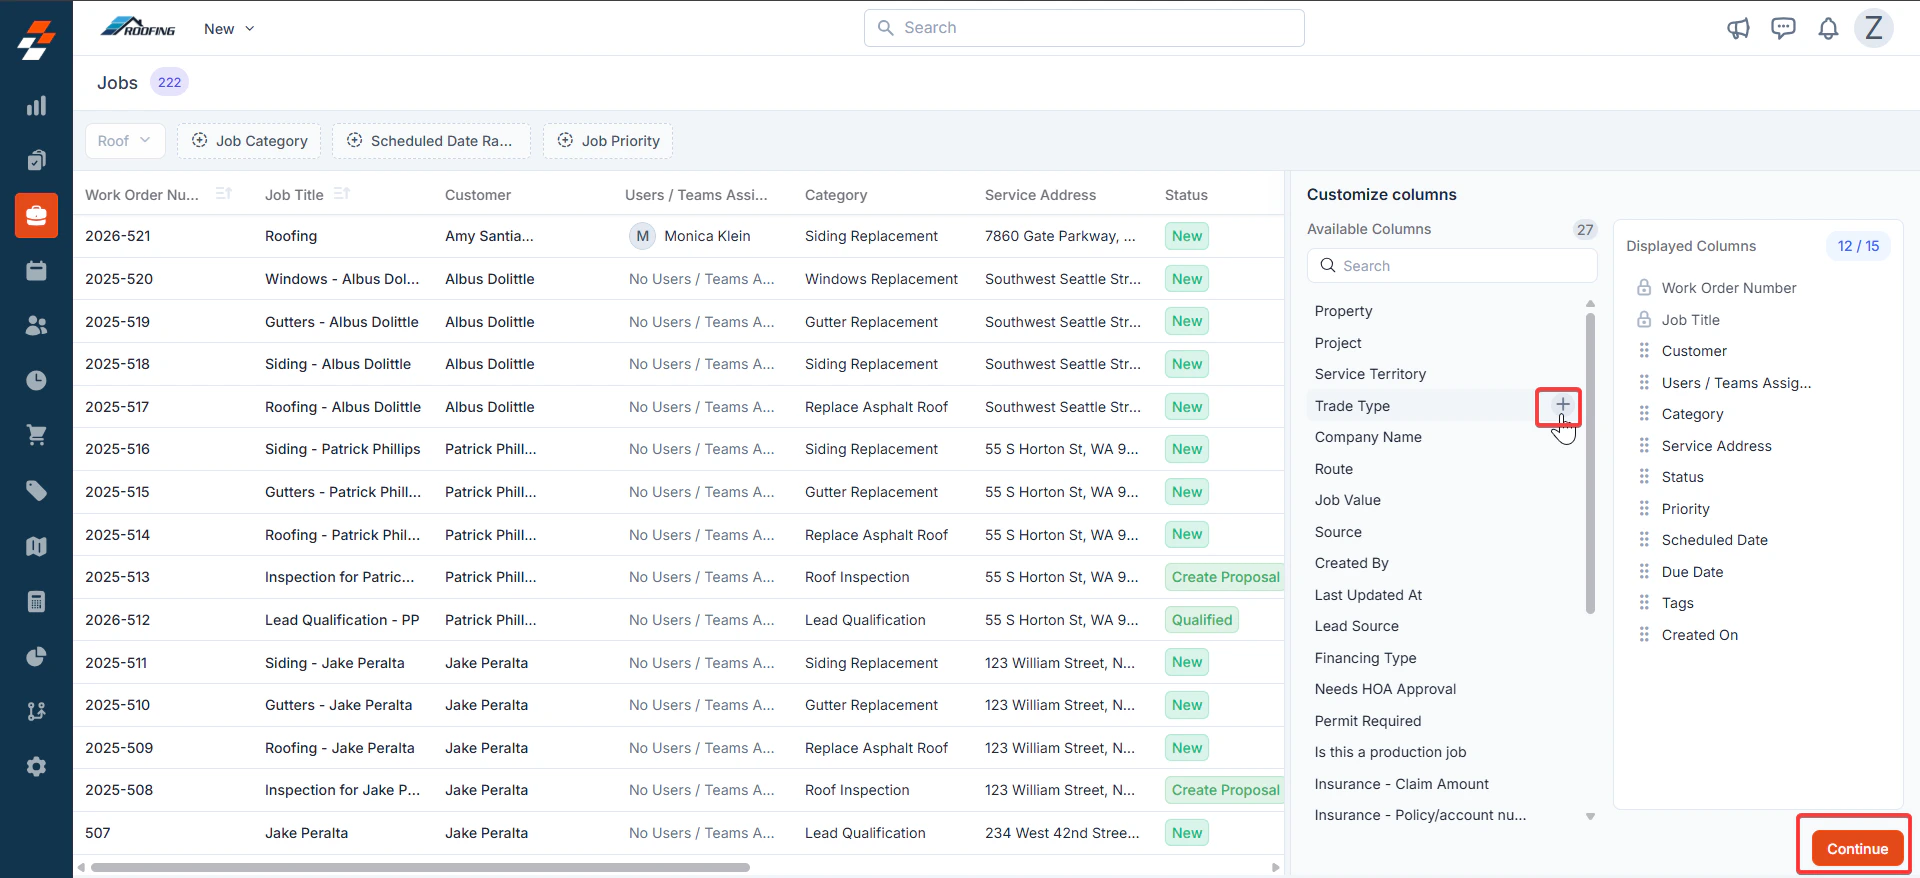Image resolution: width=1920 pixels, height=878 pixels.
Task: Open the workflow branch sidebar icon
Action: pyautogui.click(x=36, y=711)
